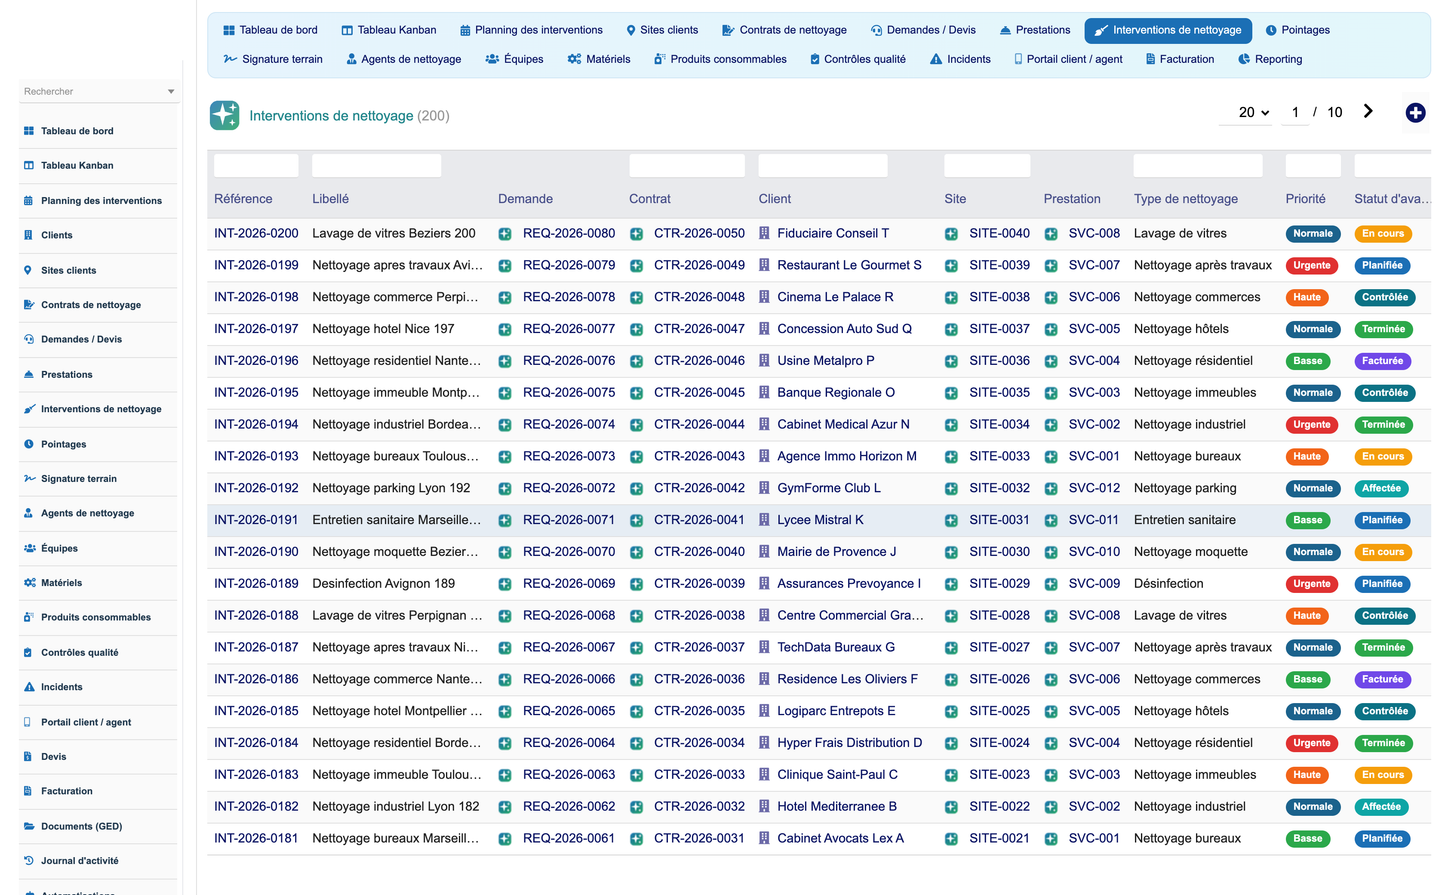
Task: Click Urgente priority badge in INT-2026-0199 row
Action: pyautogui.click(x=1311, y=266)
